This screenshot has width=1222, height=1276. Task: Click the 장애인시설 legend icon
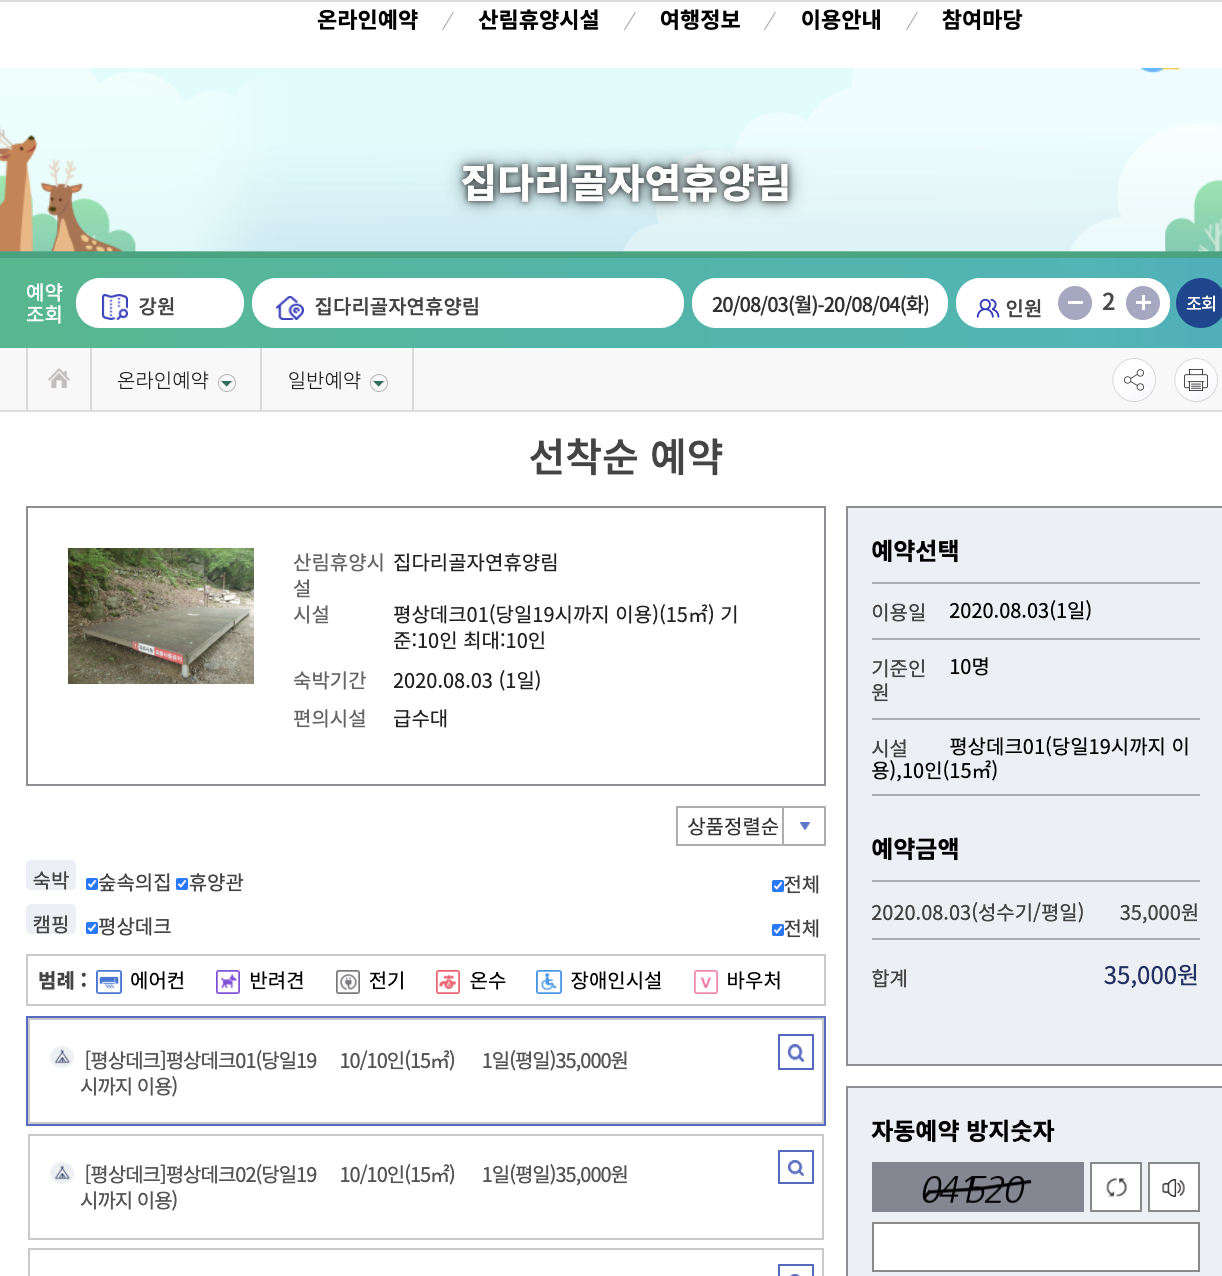(x=548, y=982)
